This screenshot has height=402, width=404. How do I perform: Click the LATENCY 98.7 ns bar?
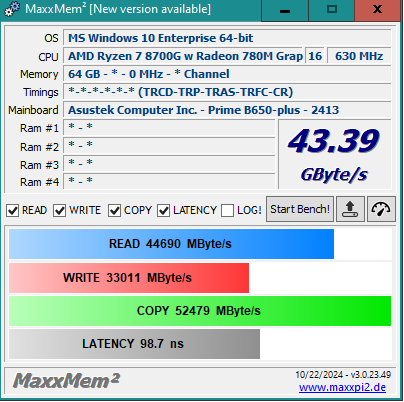pos(134,344)
